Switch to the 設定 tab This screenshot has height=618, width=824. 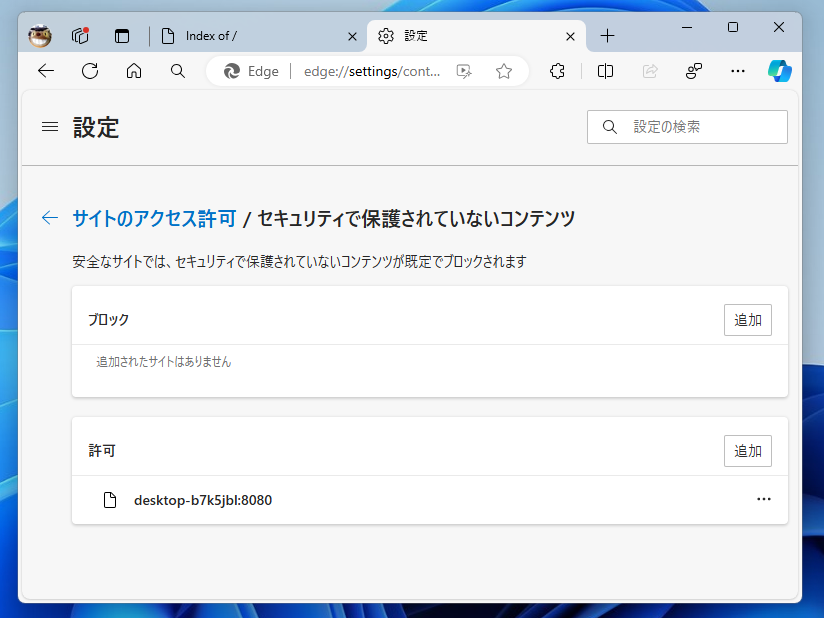click(440, 35)
